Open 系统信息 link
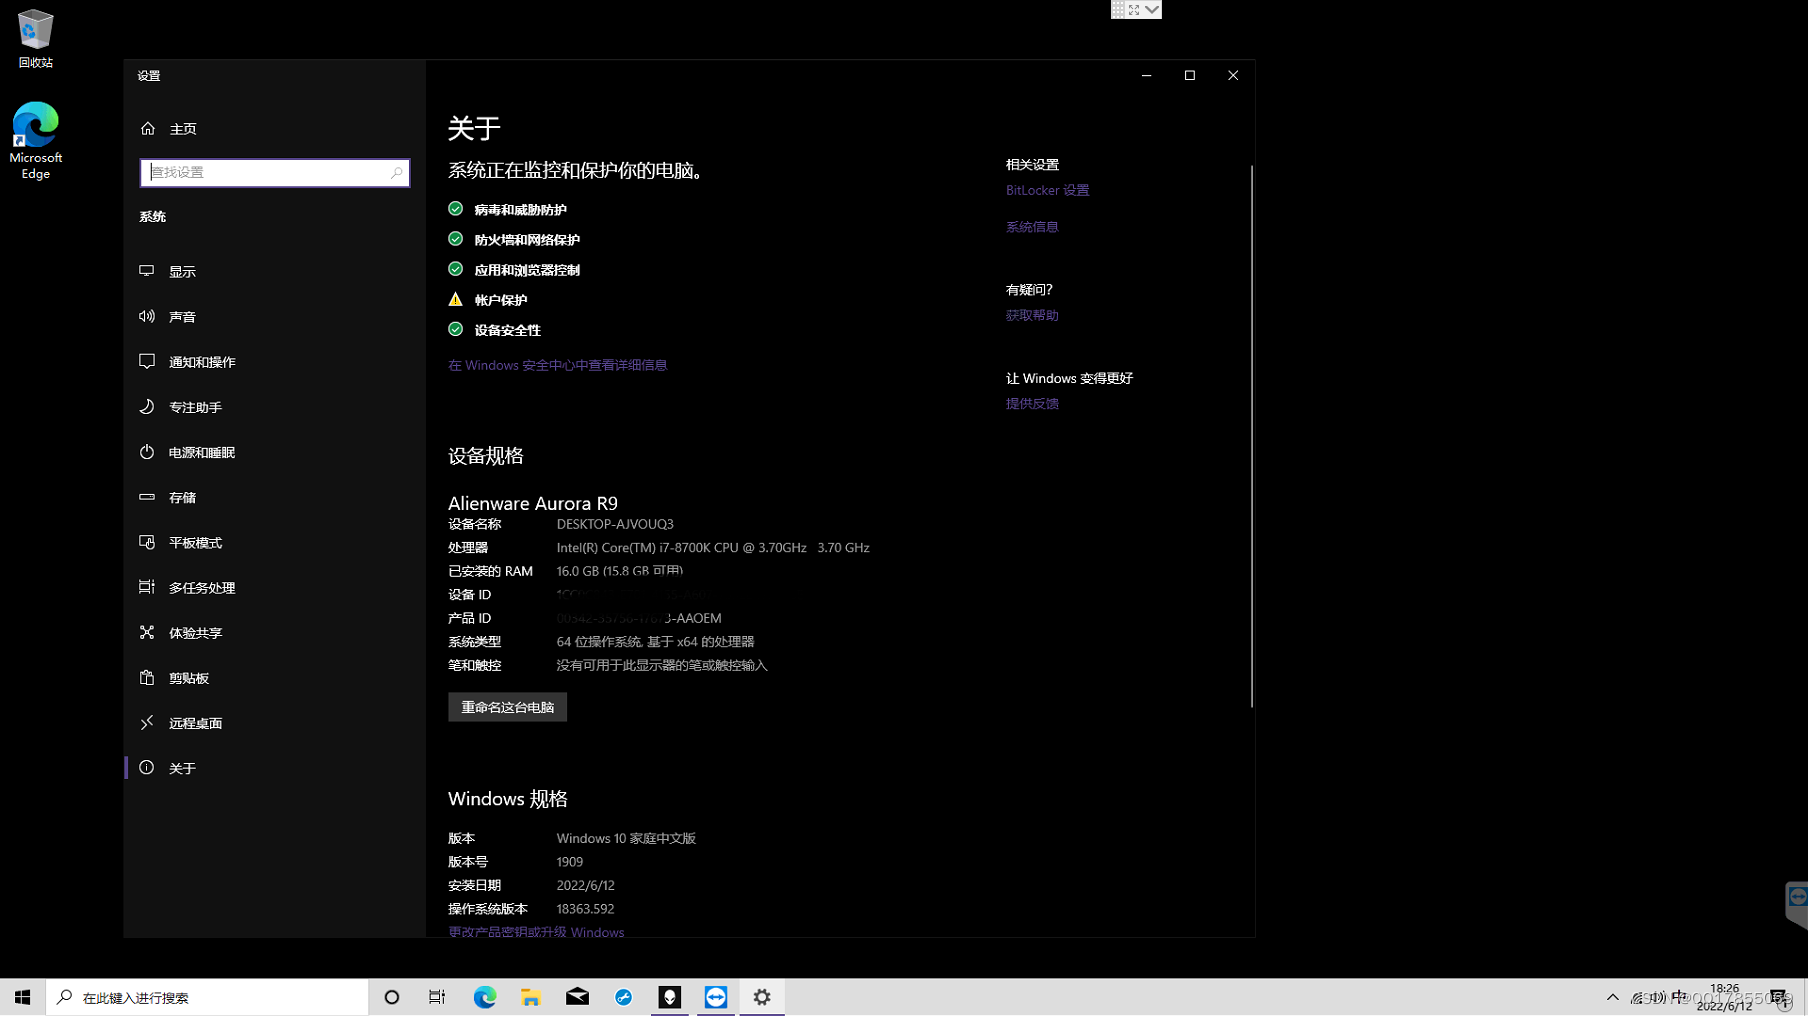Screen dimensions: 1808x1016 1032,227
